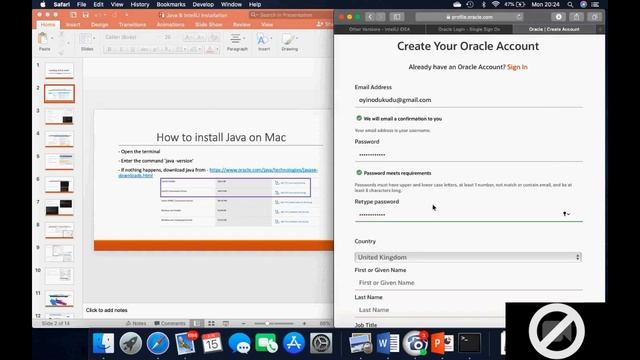Click the font color icon in ribbon

coord(211,50)
